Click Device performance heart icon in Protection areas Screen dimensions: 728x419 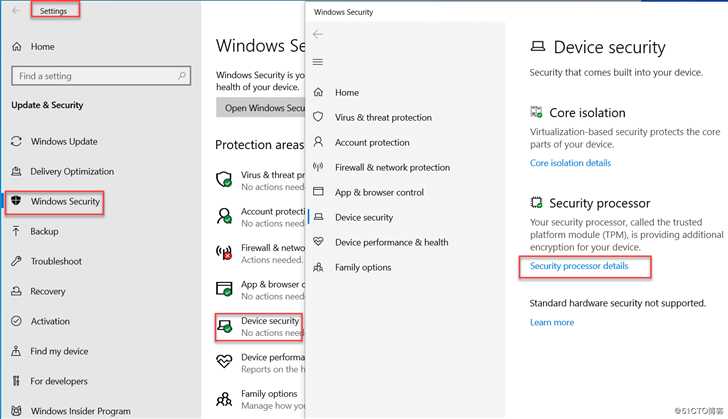(x=224, y=361)
